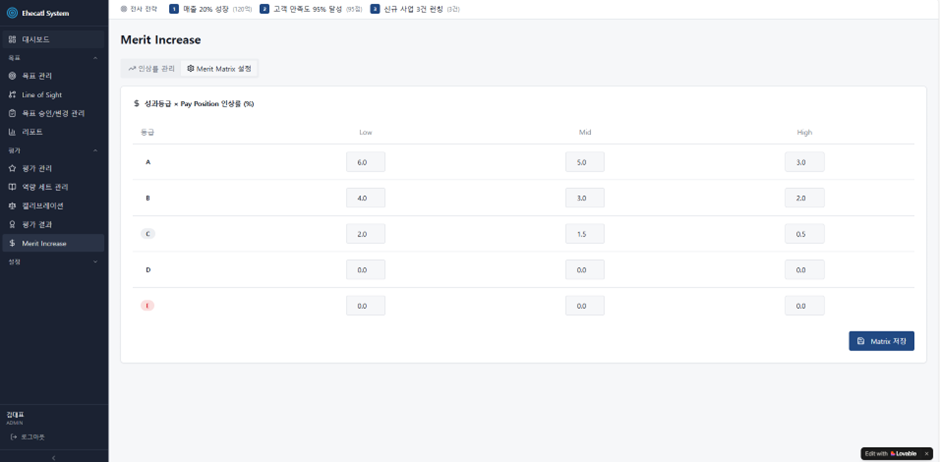Click the Merit Increase dollar icon in sidebar
The width and height of the screenshot is (940, 462).
12,243
